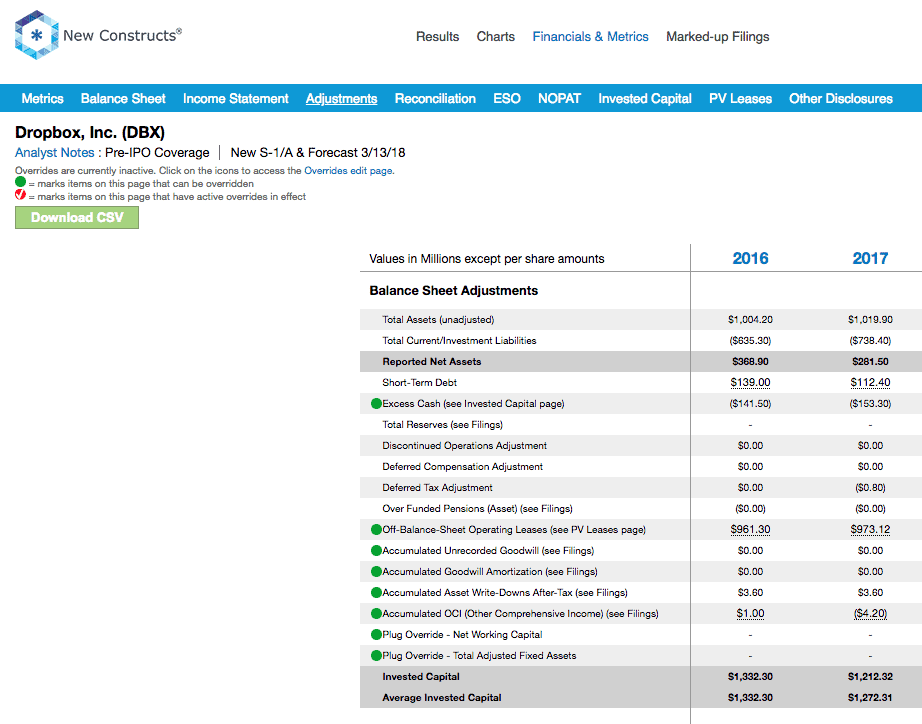Open the Charts top navigation item
Screen dimensions: 922x724
click(496, 36)
